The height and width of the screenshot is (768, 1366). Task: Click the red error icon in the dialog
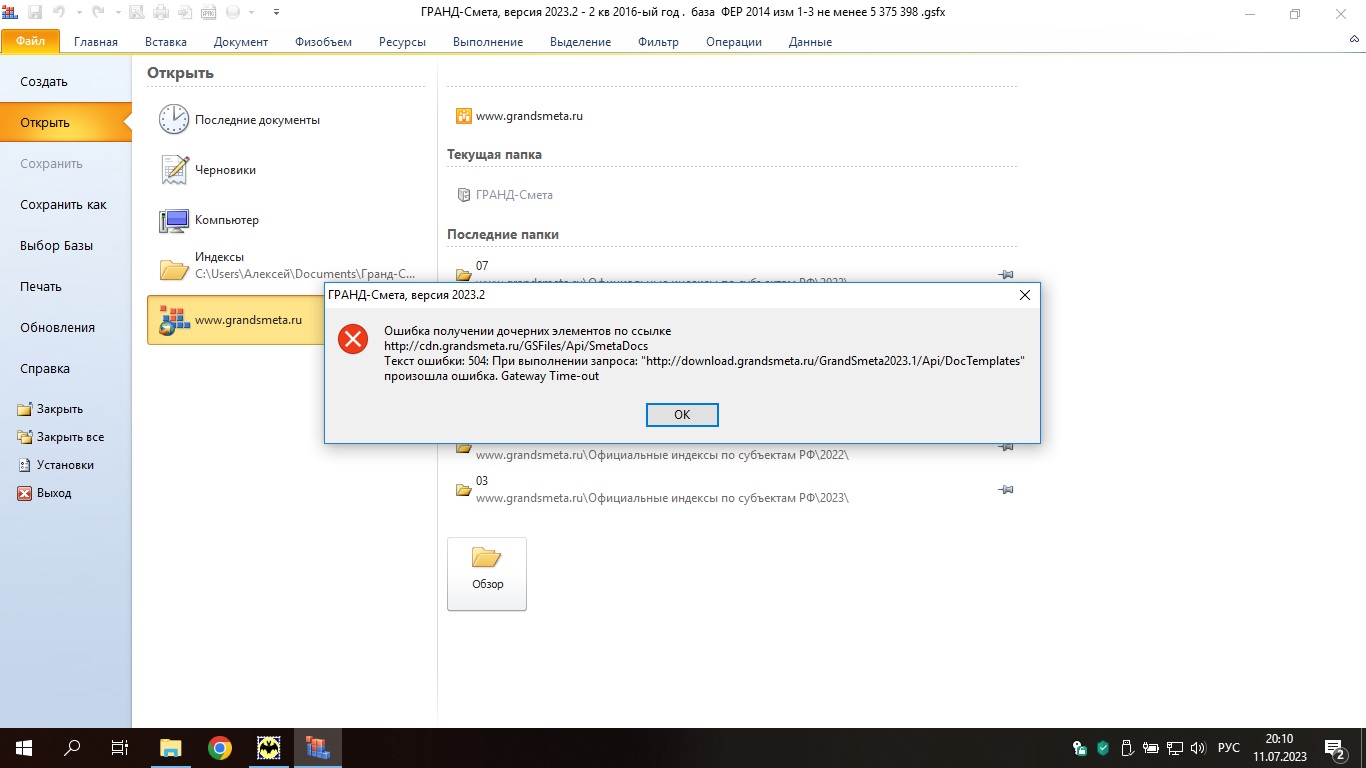(x=352, y=339)
